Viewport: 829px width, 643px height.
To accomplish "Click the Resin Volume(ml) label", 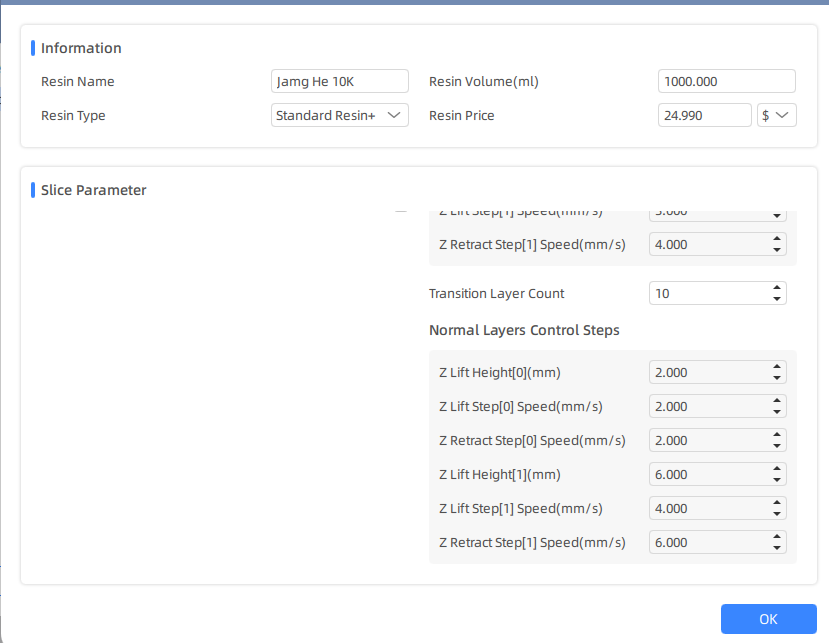I will click(484, 81).
